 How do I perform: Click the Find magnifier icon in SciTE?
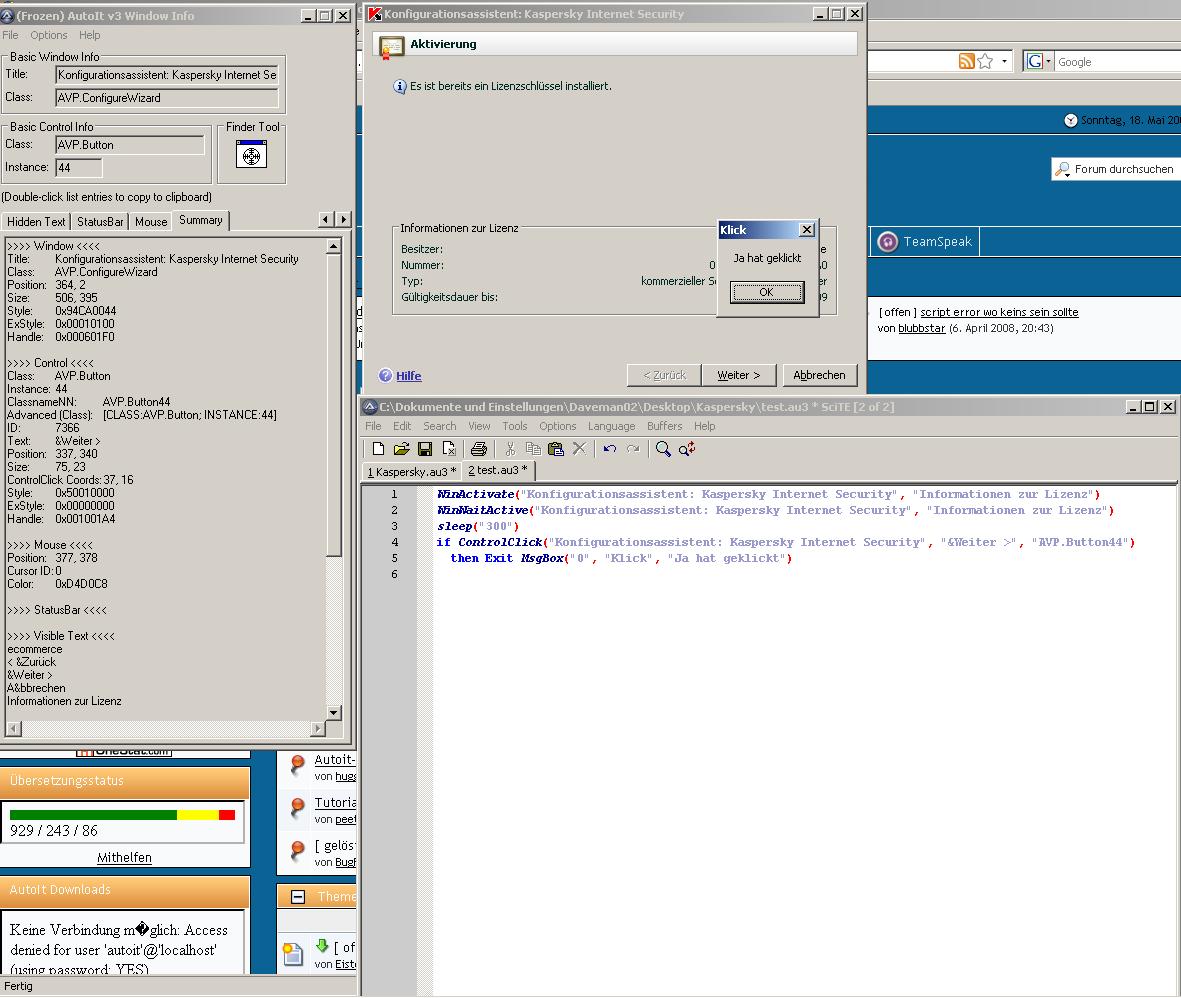tap(663, 449)
